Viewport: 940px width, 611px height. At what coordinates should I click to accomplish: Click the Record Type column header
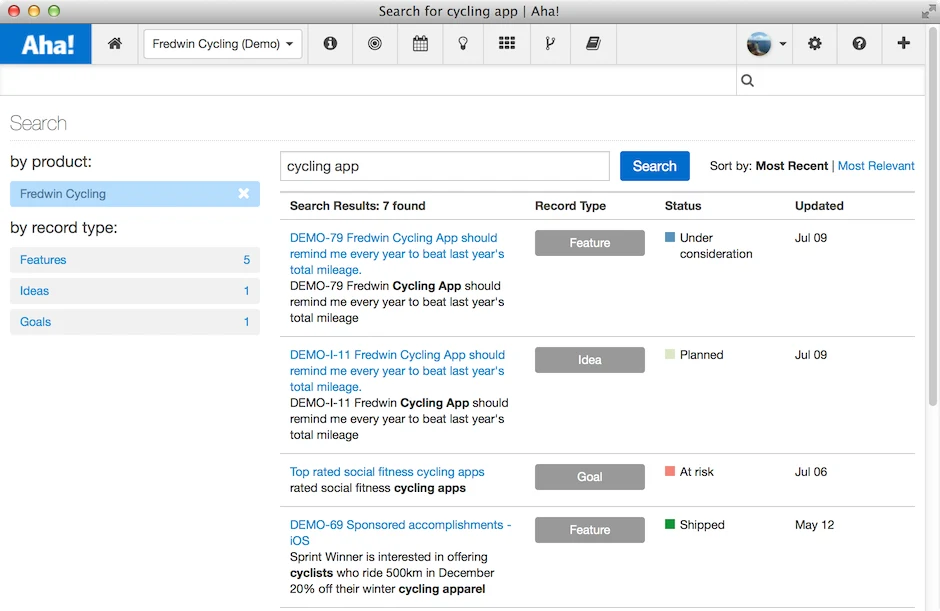(x=570, y=206)
